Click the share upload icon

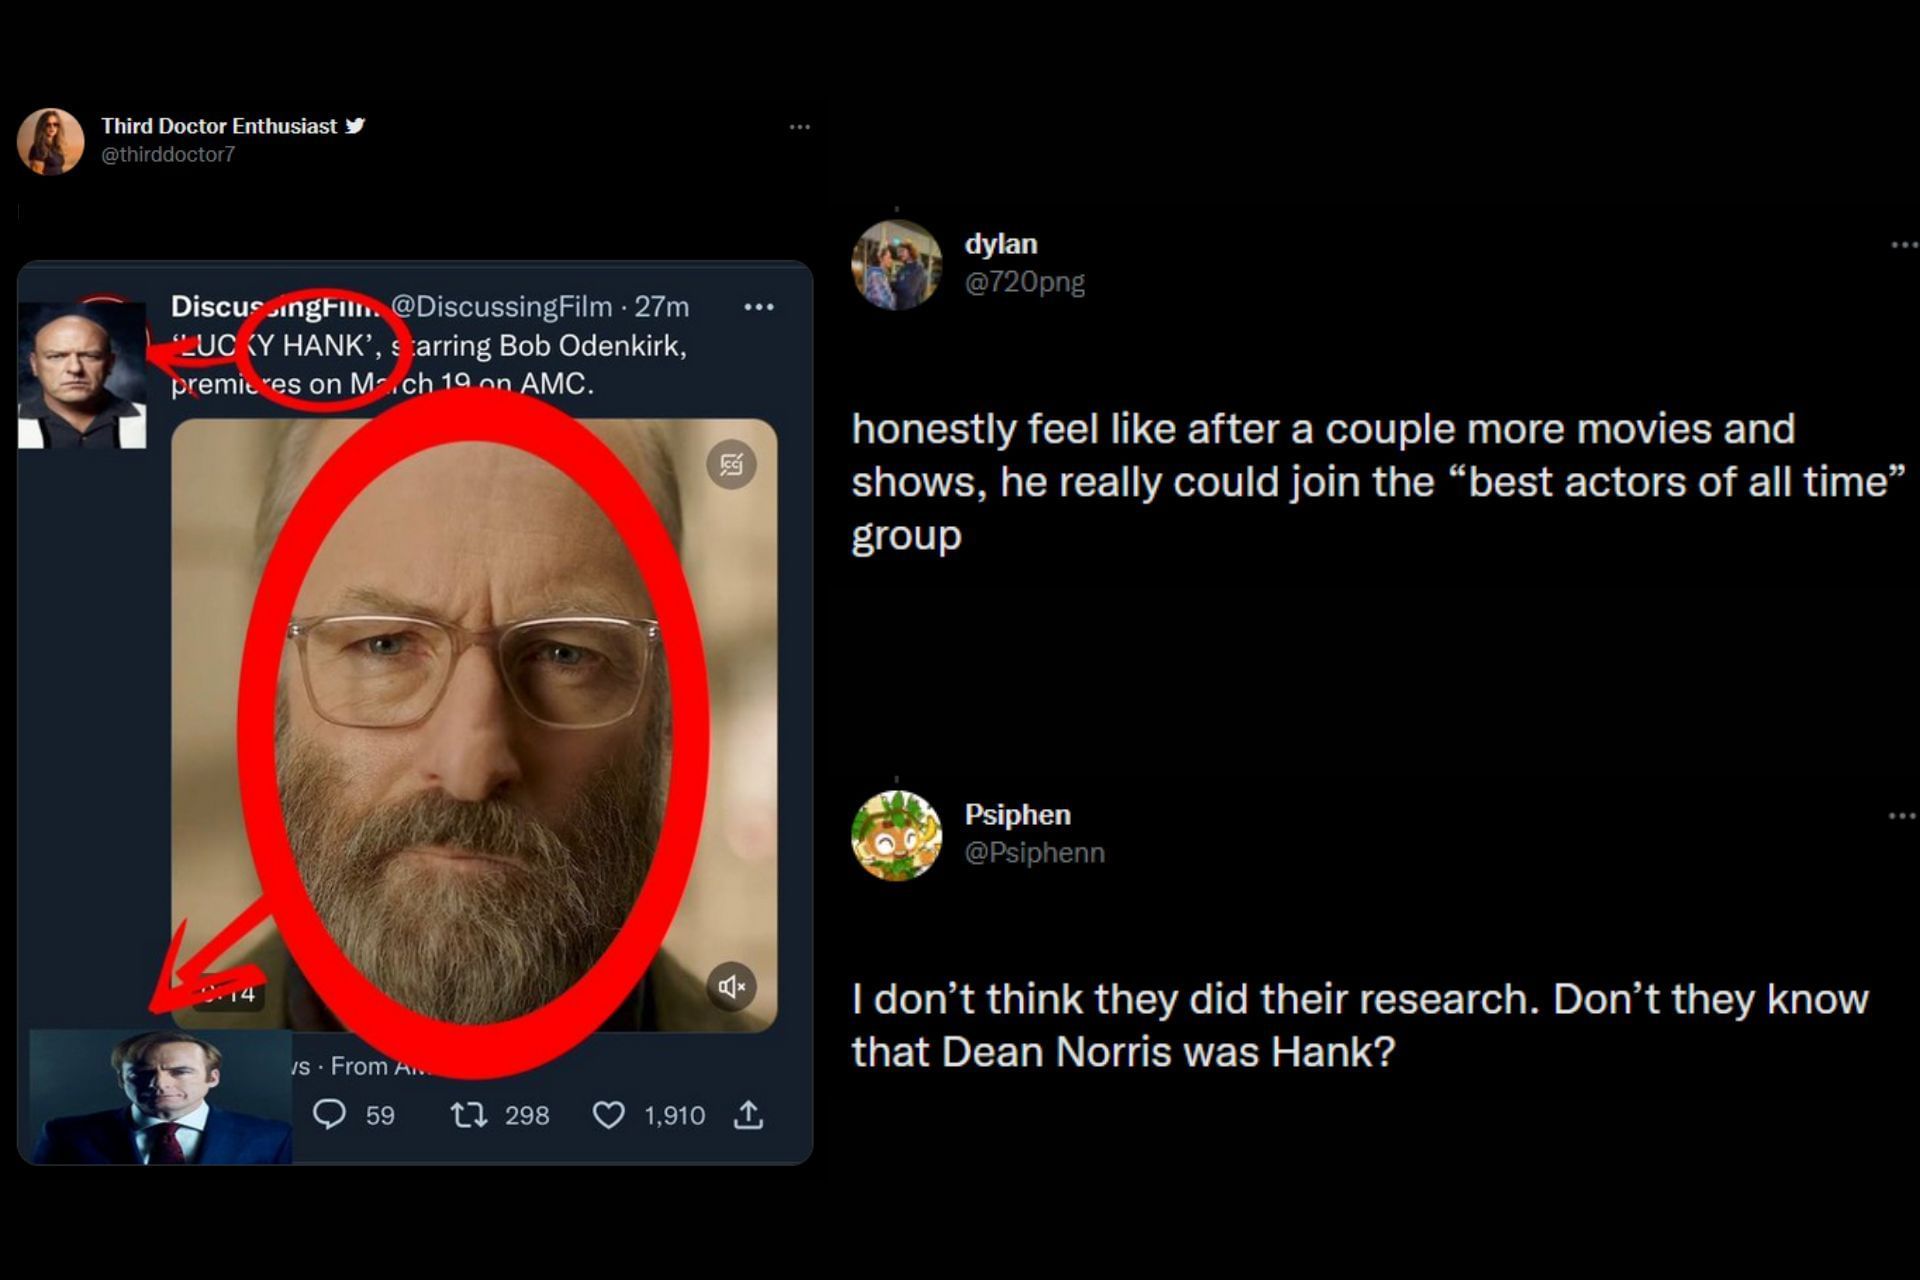click(748, 1114)
